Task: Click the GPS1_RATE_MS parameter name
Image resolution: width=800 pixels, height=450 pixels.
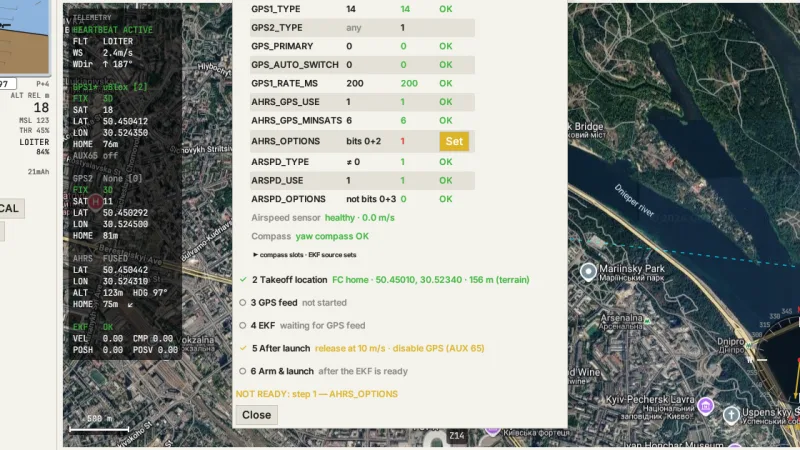Action: 284,83
